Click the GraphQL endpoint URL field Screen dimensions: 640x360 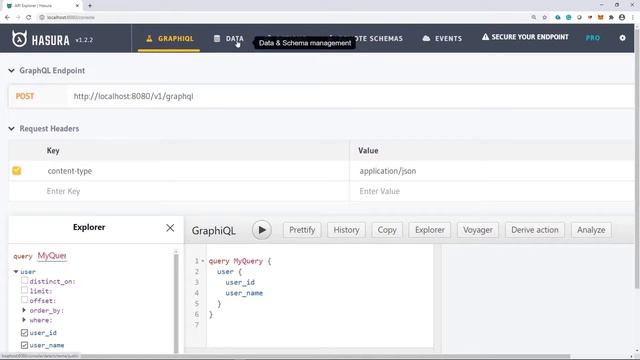point(351,96)
